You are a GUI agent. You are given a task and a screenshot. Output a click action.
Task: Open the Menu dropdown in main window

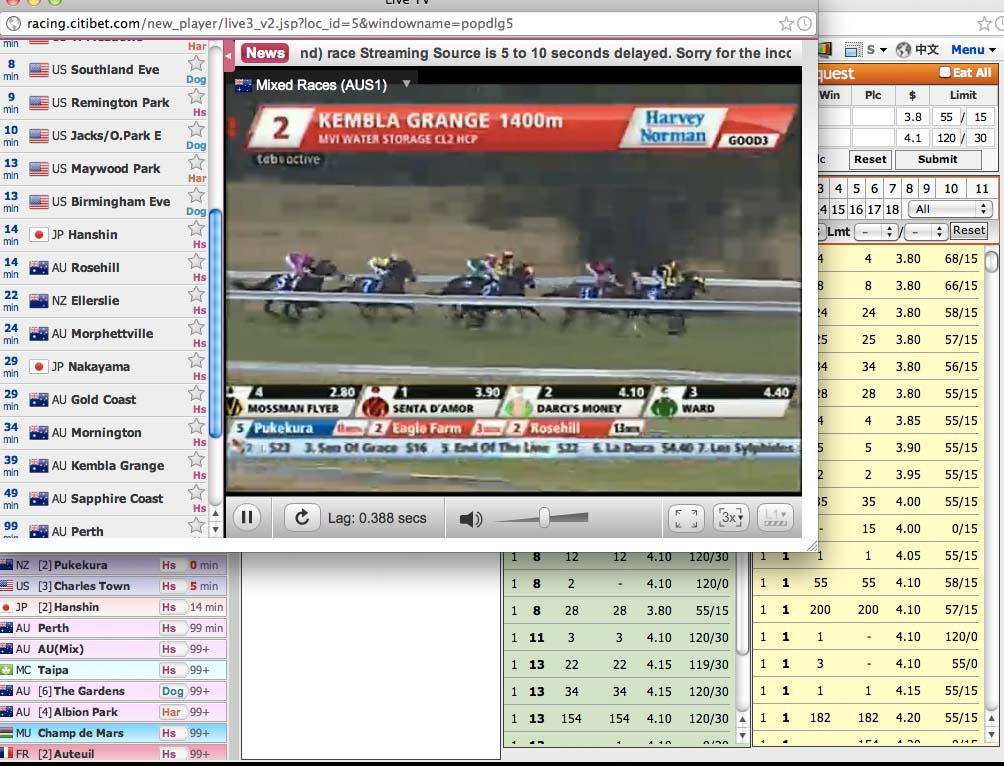973,49
